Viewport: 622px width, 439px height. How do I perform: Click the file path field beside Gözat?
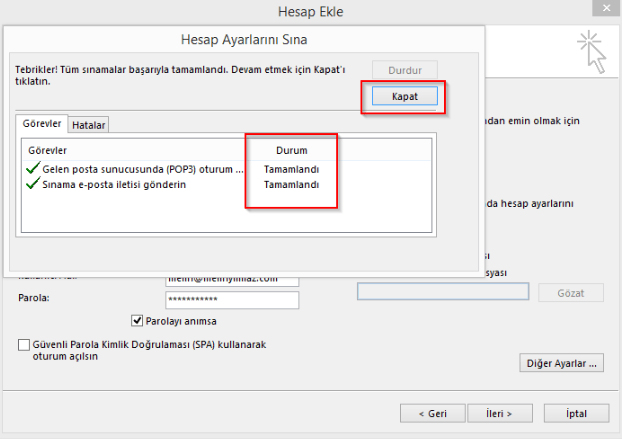(442, 292)
